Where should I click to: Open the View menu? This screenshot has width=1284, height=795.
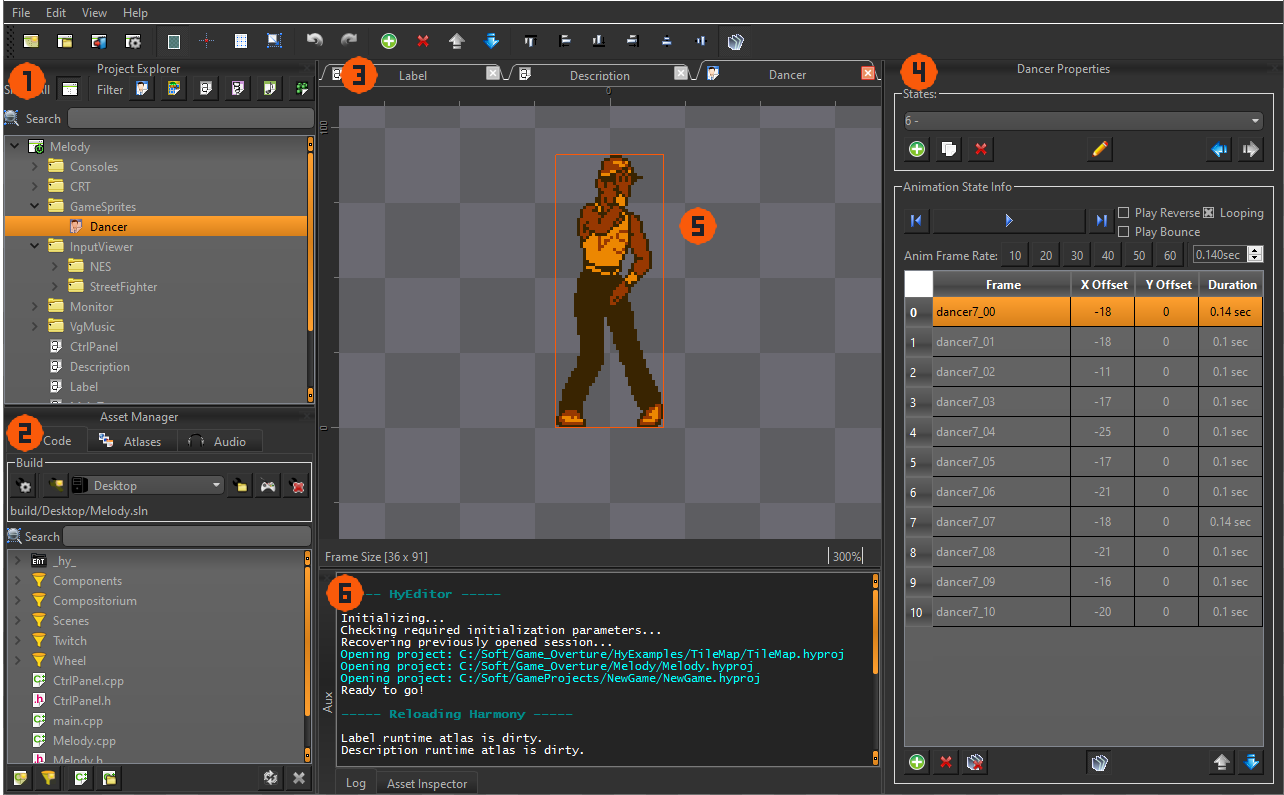tap(93, 12)
